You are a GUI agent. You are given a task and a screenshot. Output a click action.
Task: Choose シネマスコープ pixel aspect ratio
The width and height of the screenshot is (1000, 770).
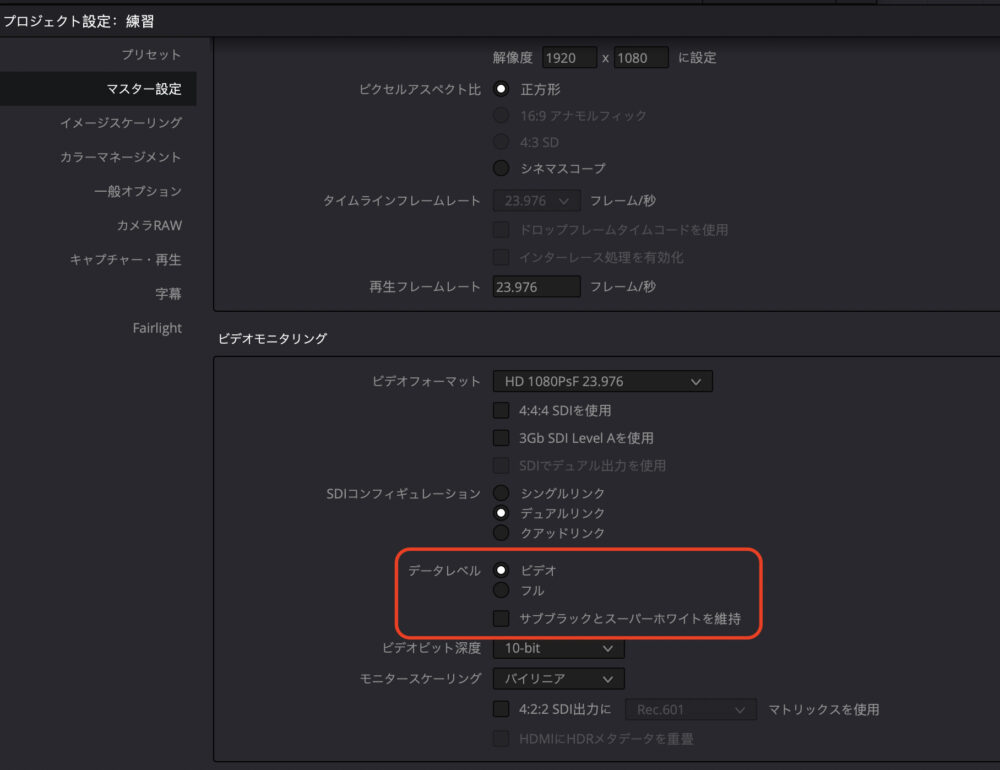coord(502,168)
